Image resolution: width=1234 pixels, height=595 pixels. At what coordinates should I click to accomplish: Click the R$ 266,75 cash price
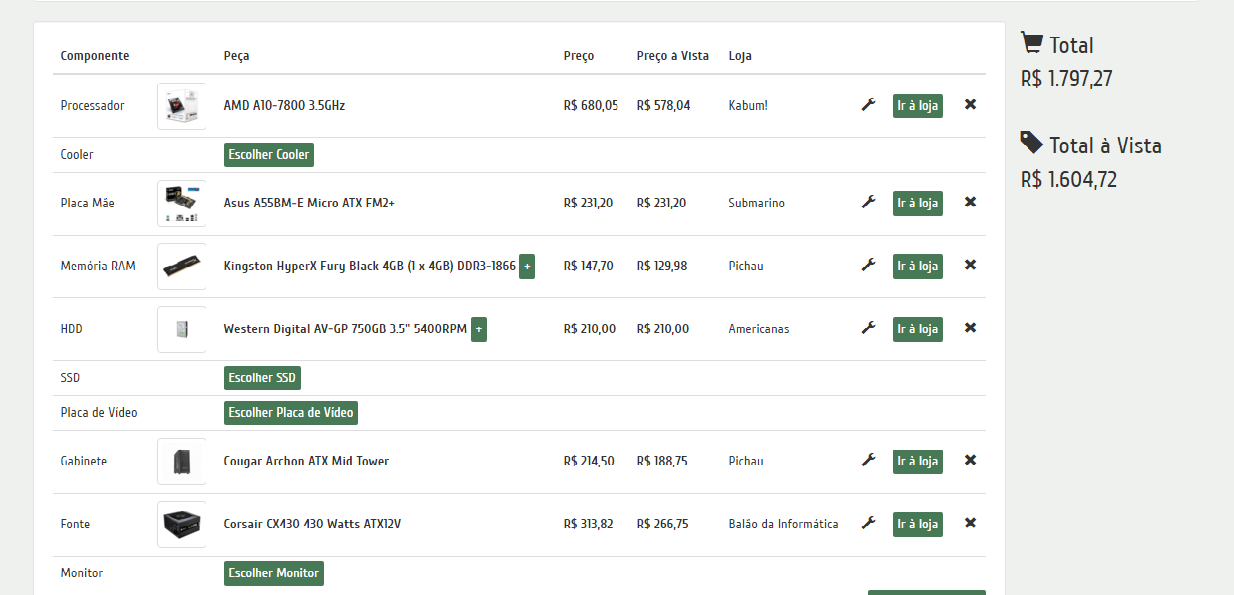663,524
